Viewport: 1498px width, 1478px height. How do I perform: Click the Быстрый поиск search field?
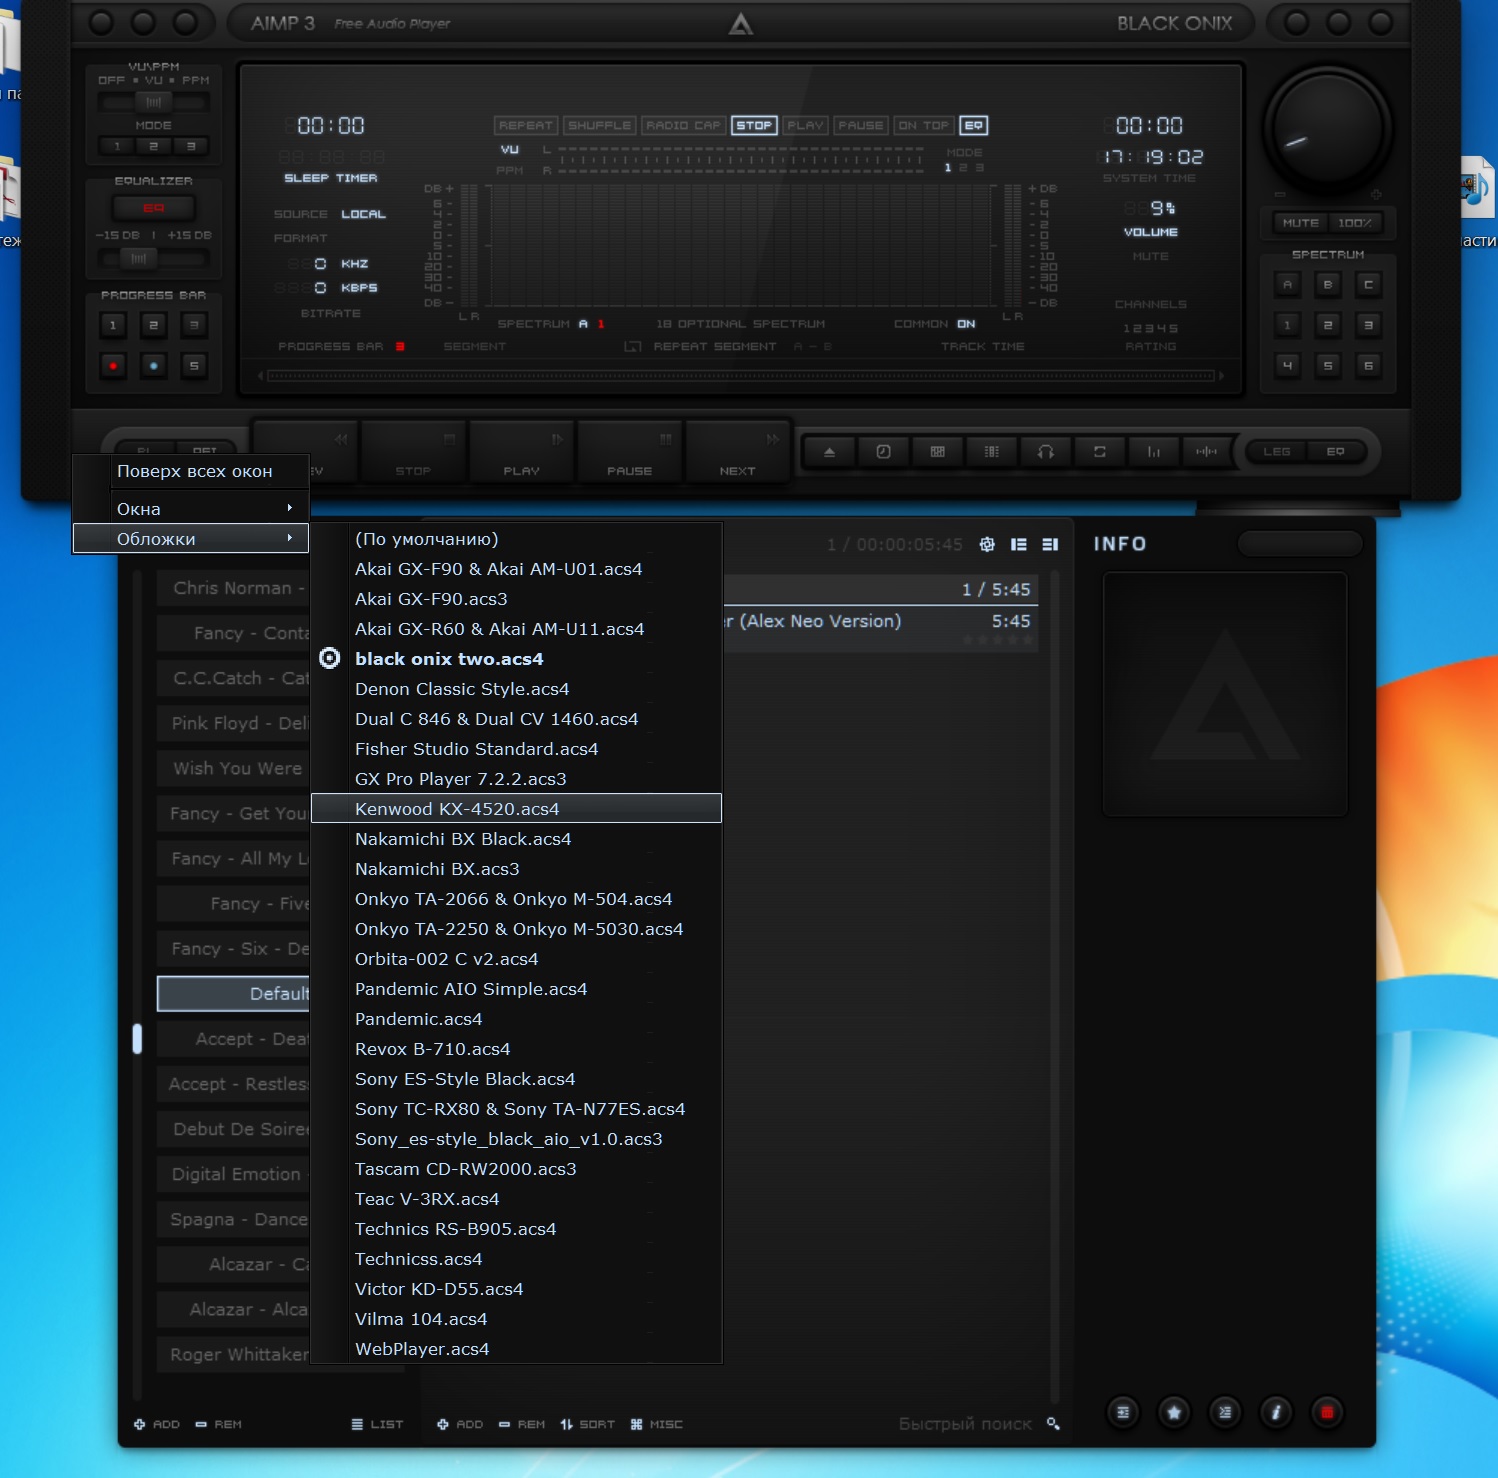click(965, 1423)
